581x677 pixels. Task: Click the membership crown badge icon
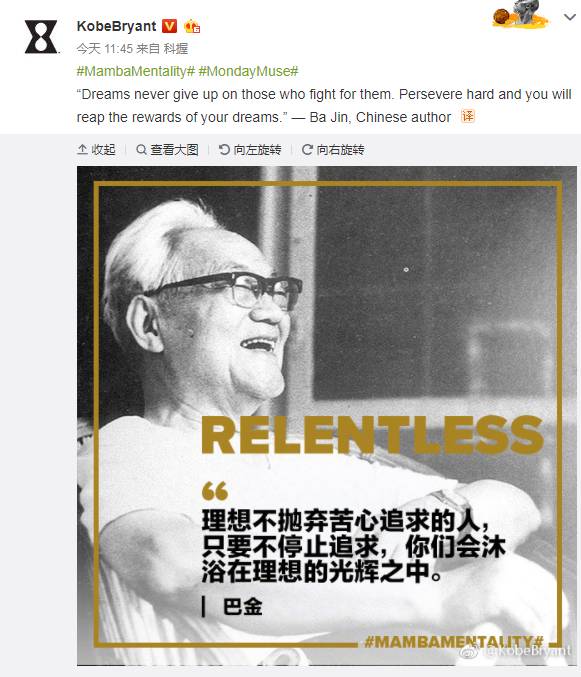192,27
